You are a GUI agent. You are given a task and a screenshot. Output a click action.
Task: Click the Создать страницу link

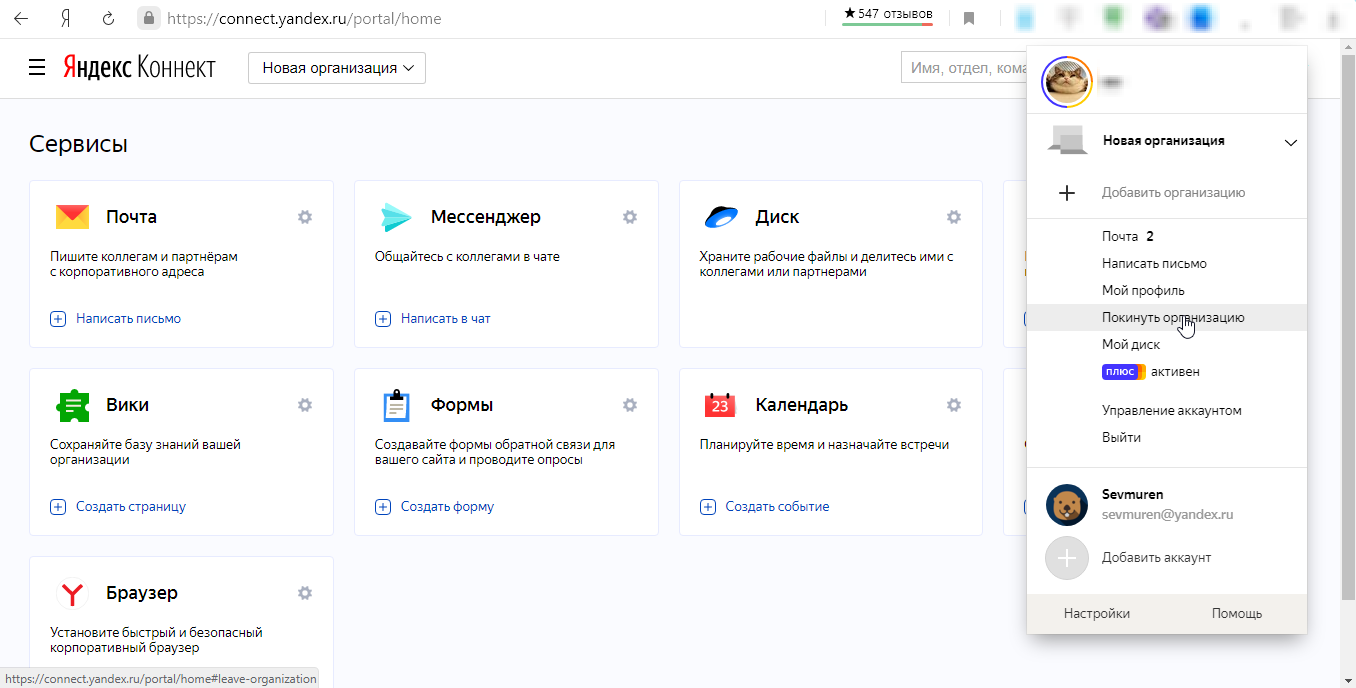131,507
